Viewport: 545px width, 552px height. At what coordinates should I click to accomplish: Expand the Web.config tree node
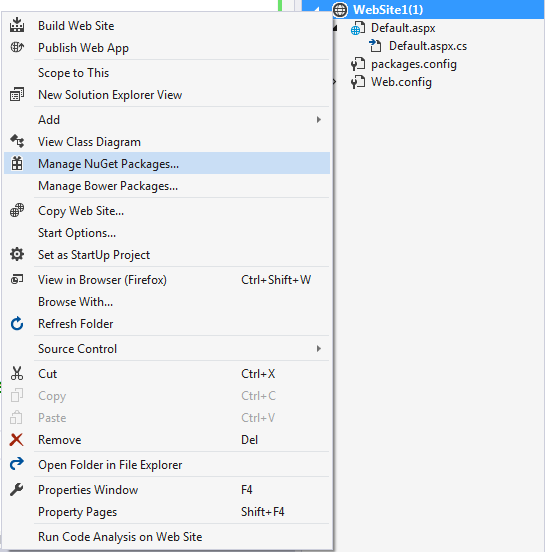point(334,82)
